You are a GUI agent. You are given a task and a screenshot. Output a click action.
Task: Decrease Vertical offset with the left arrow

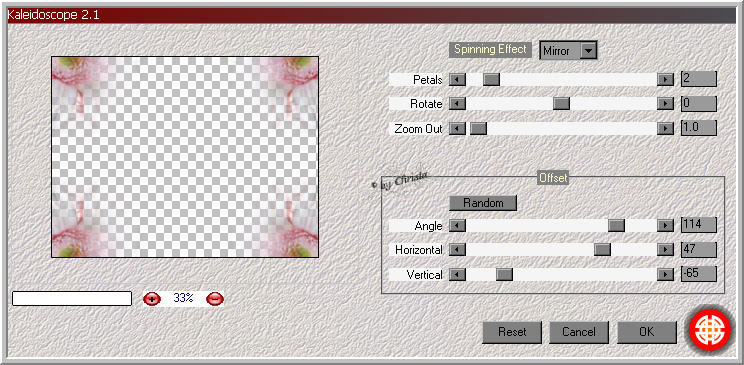[457, 274]
